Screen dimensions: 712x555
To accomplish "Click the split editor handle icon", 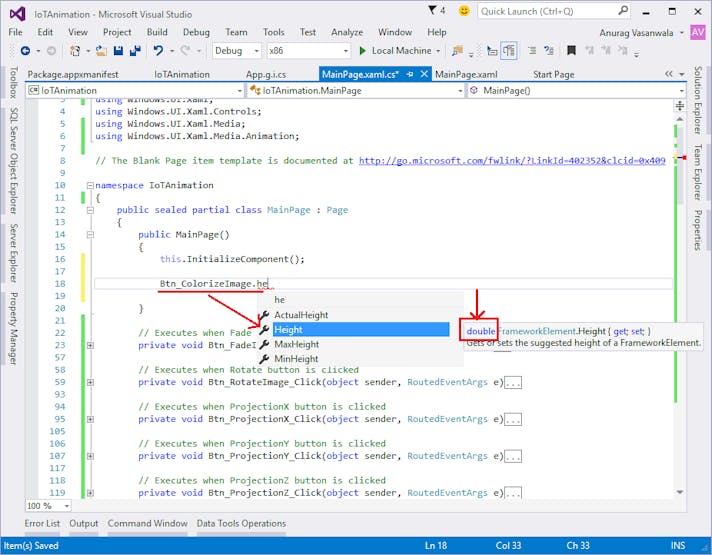I will 680,106.
